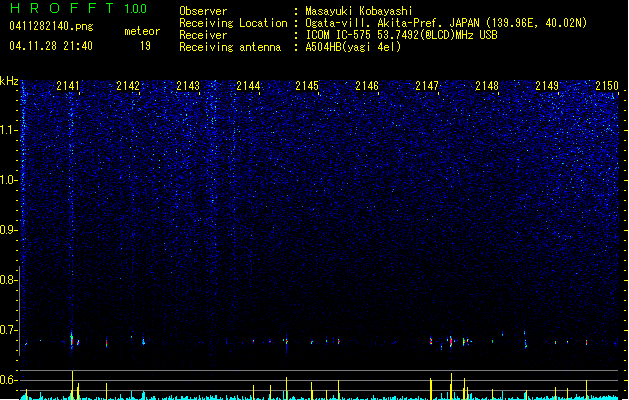629x400 pixels.
Task: Click the HROFFT title text
Action: pos(62,8)
